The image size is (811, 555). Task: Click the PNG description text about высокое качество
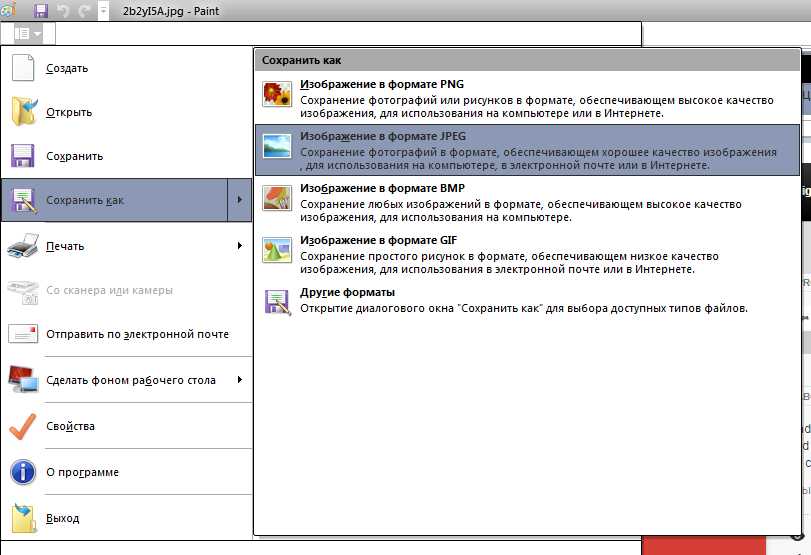coord(537,107)
